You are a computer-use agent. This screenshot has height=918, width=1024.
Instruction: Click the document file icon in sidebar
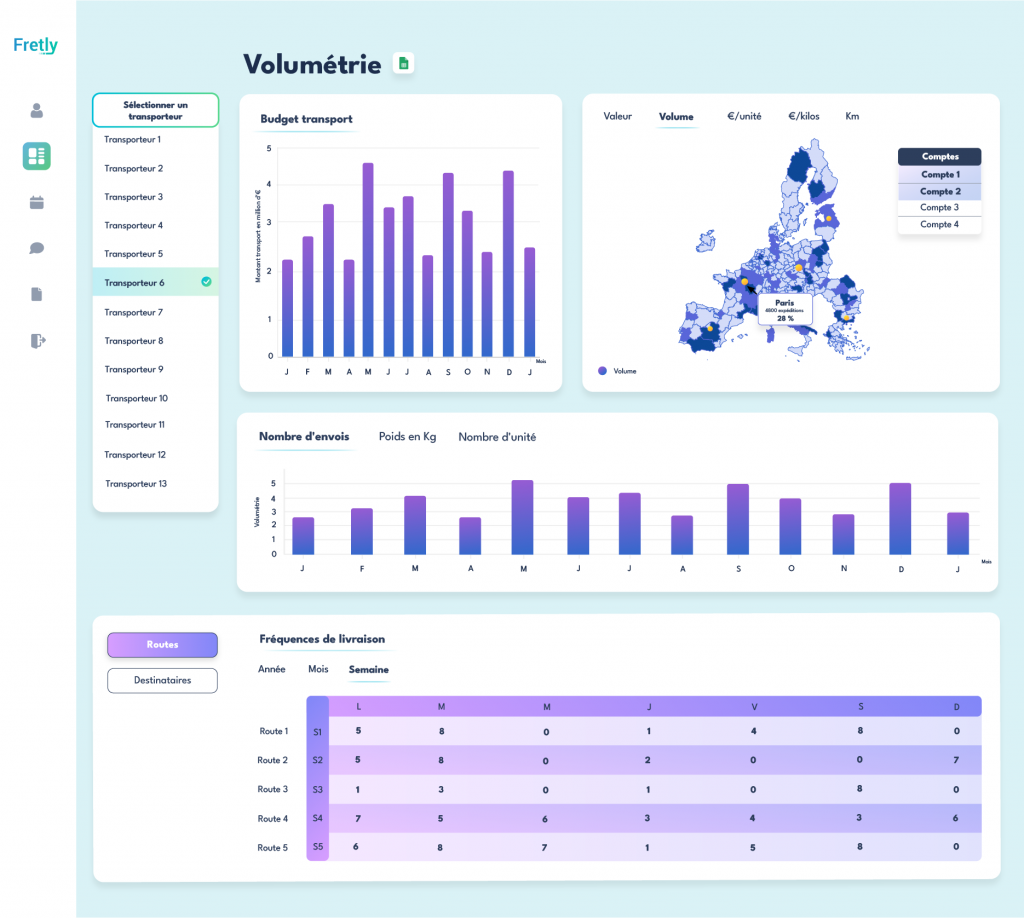pyautogui.click(x=37, y=294)
